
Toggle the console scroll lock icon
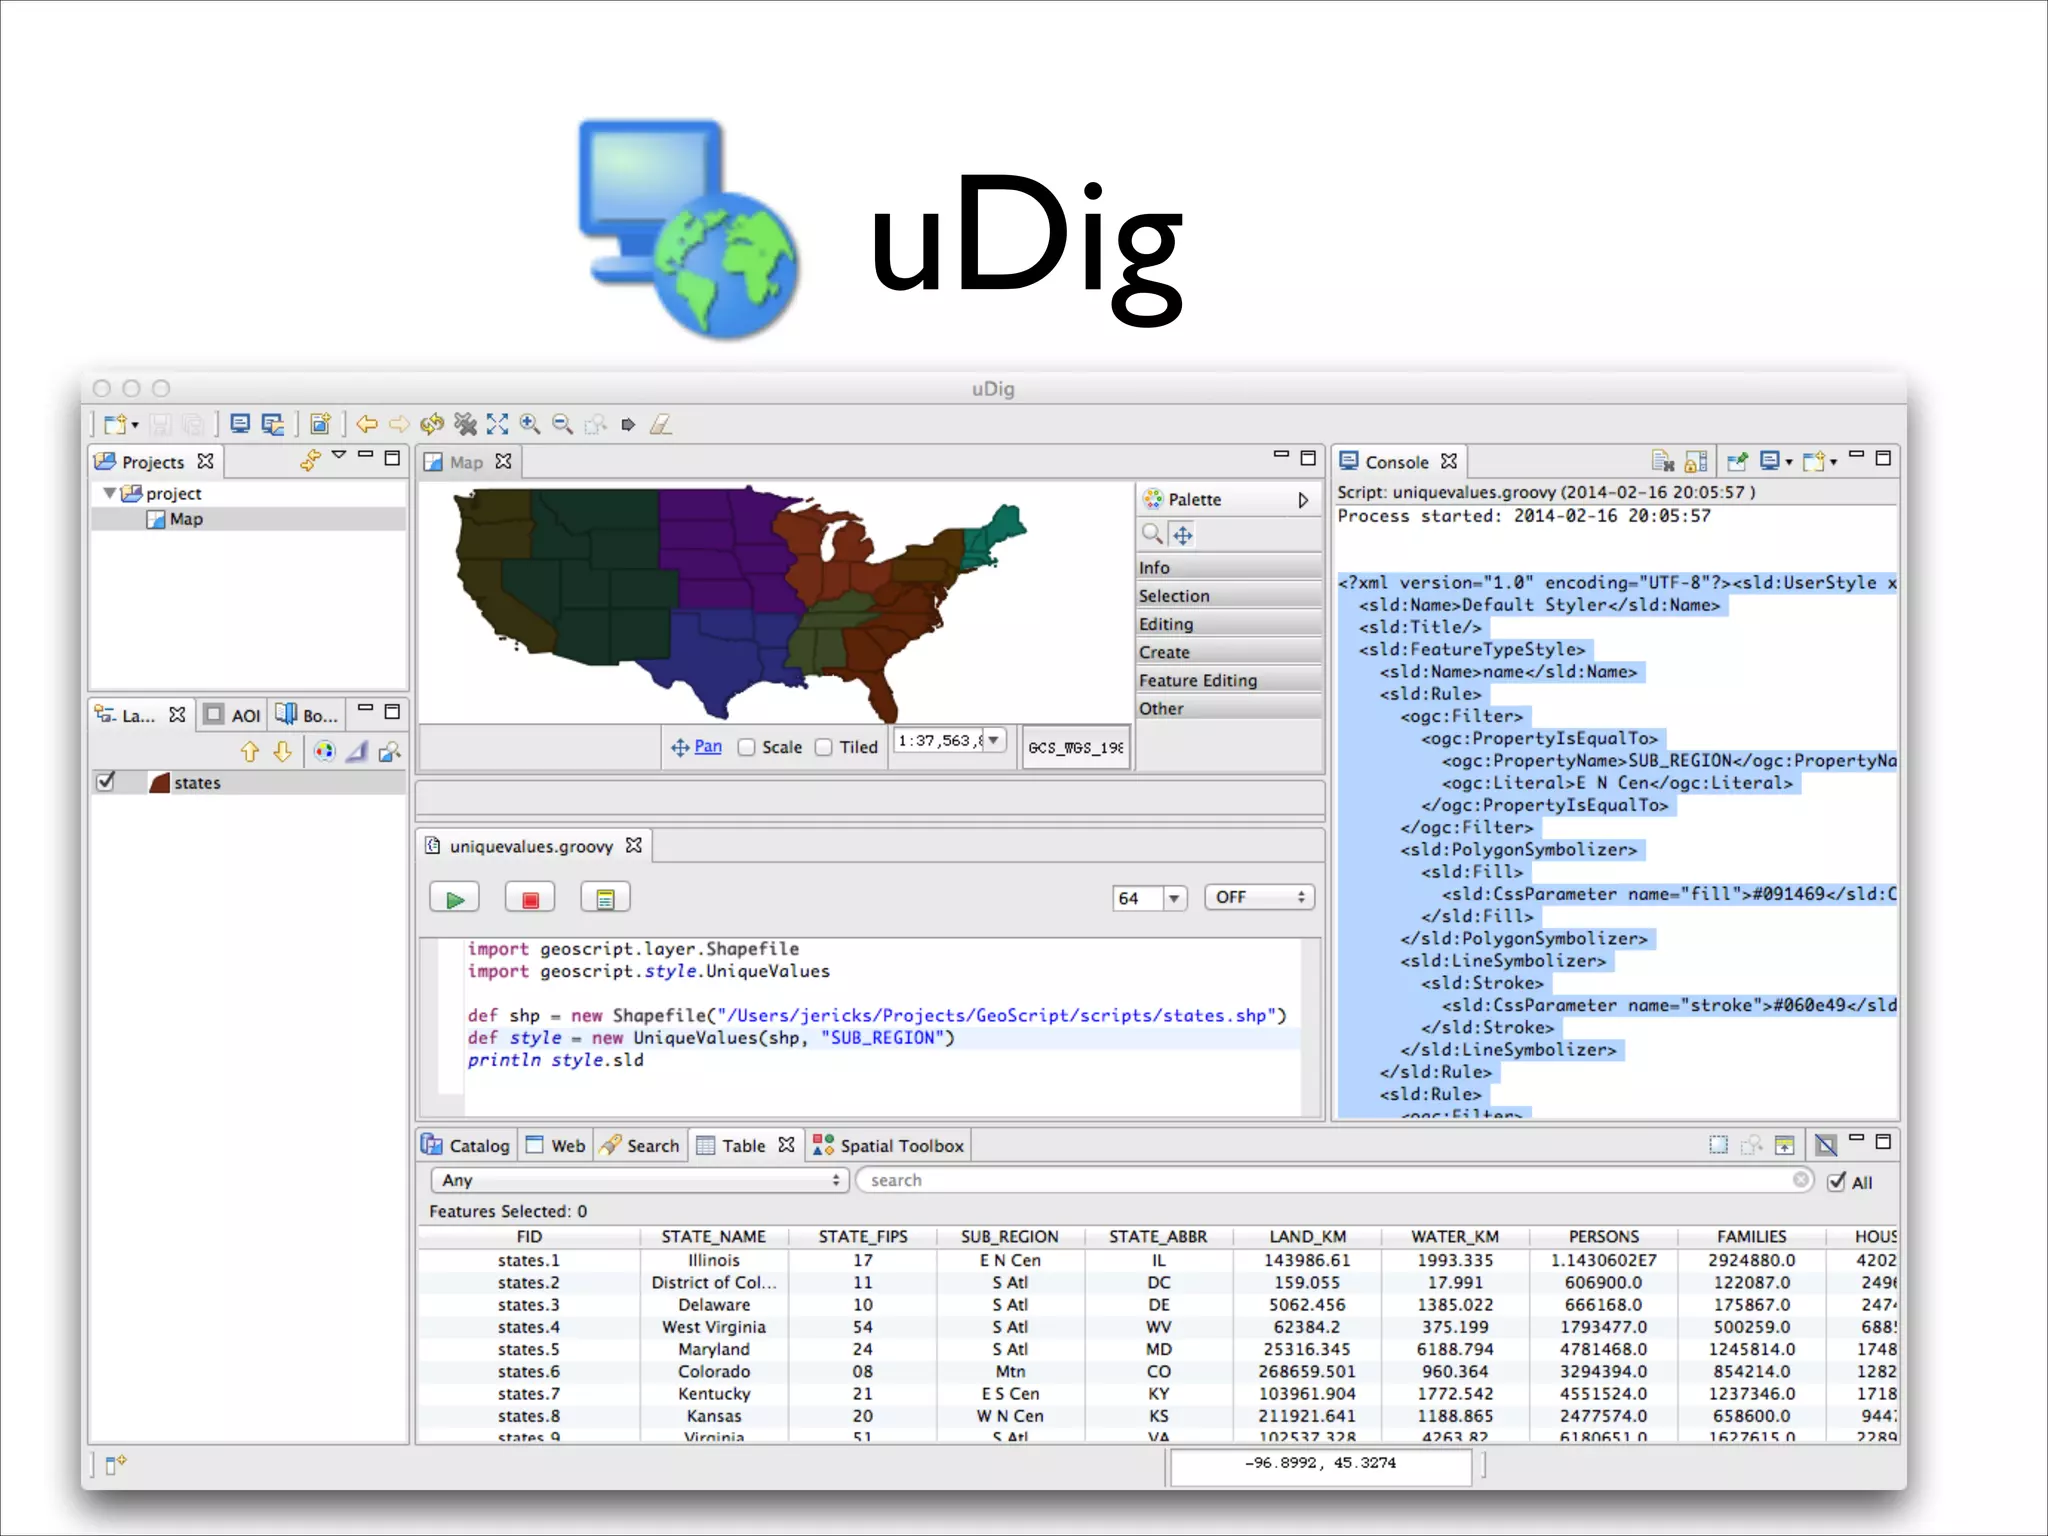1696,461
